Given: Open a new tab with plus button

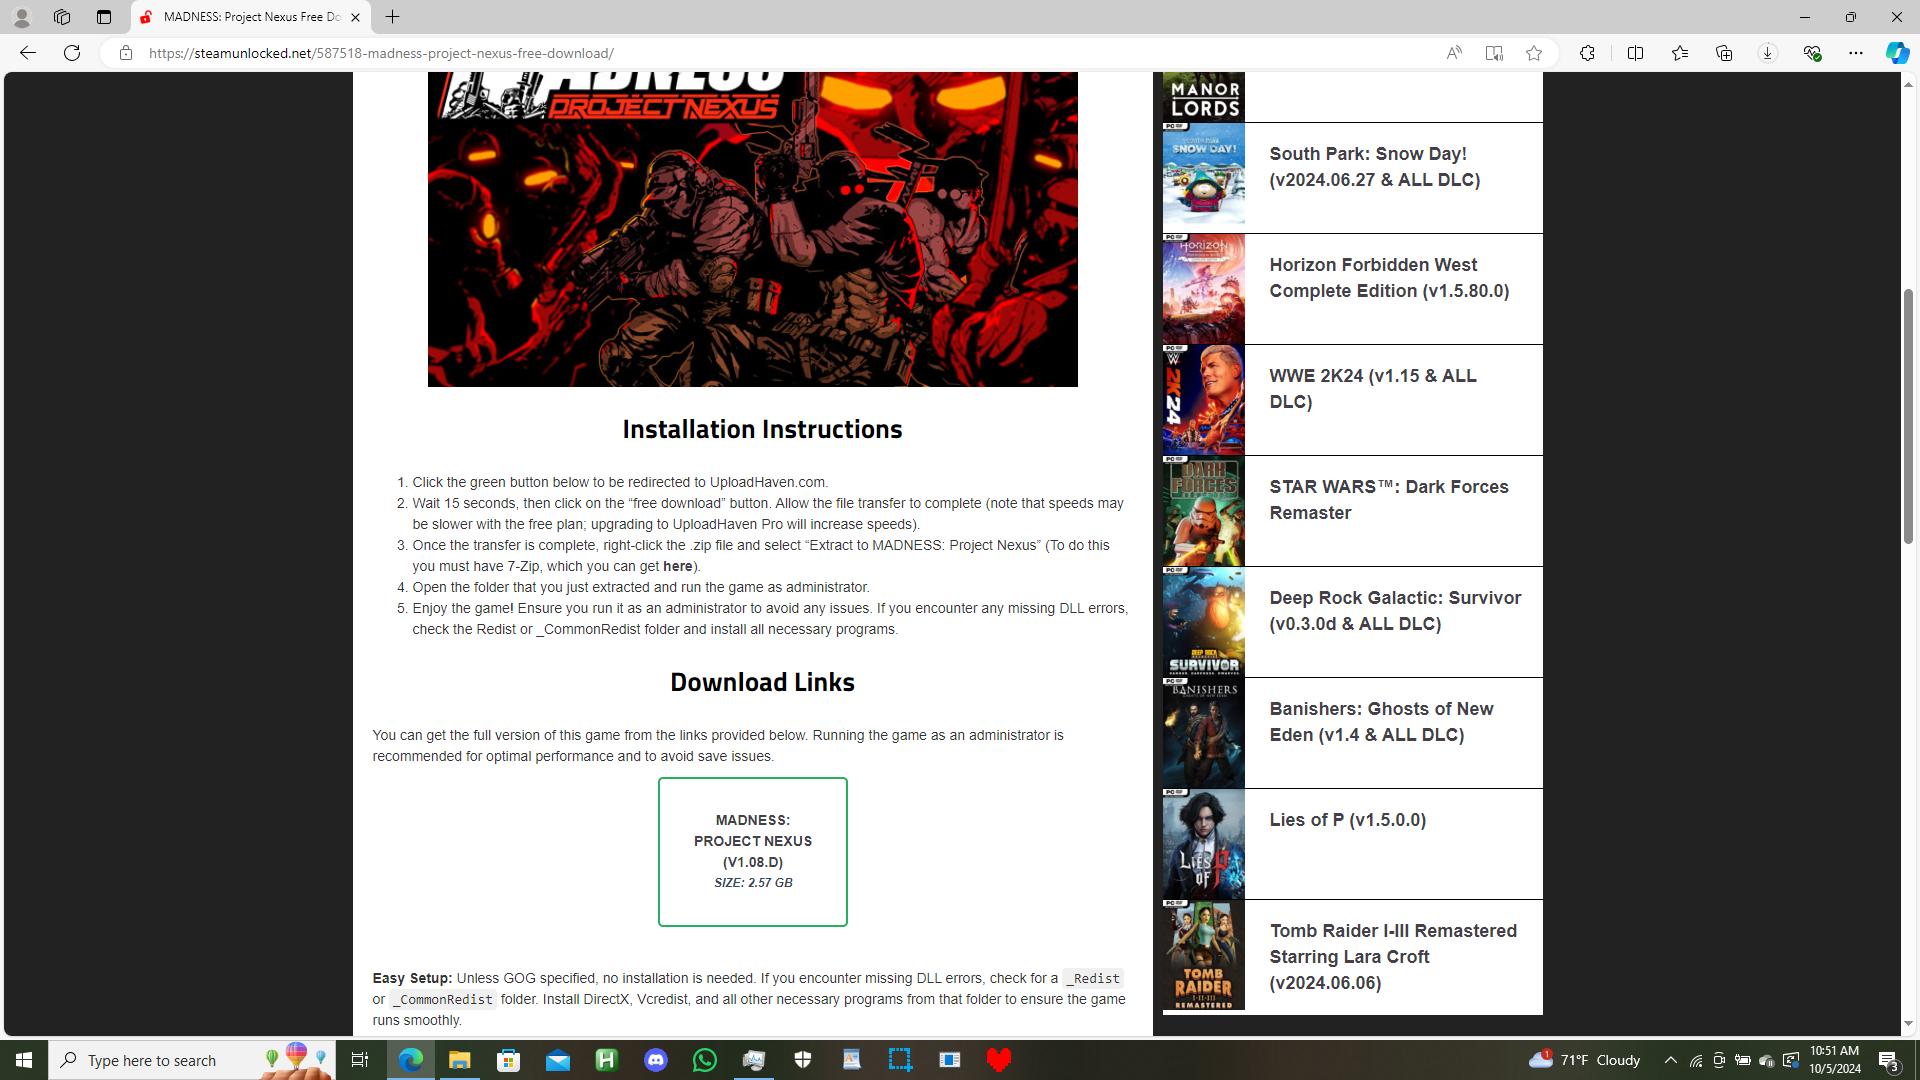Looking at the screenshot, I should 392,17.
